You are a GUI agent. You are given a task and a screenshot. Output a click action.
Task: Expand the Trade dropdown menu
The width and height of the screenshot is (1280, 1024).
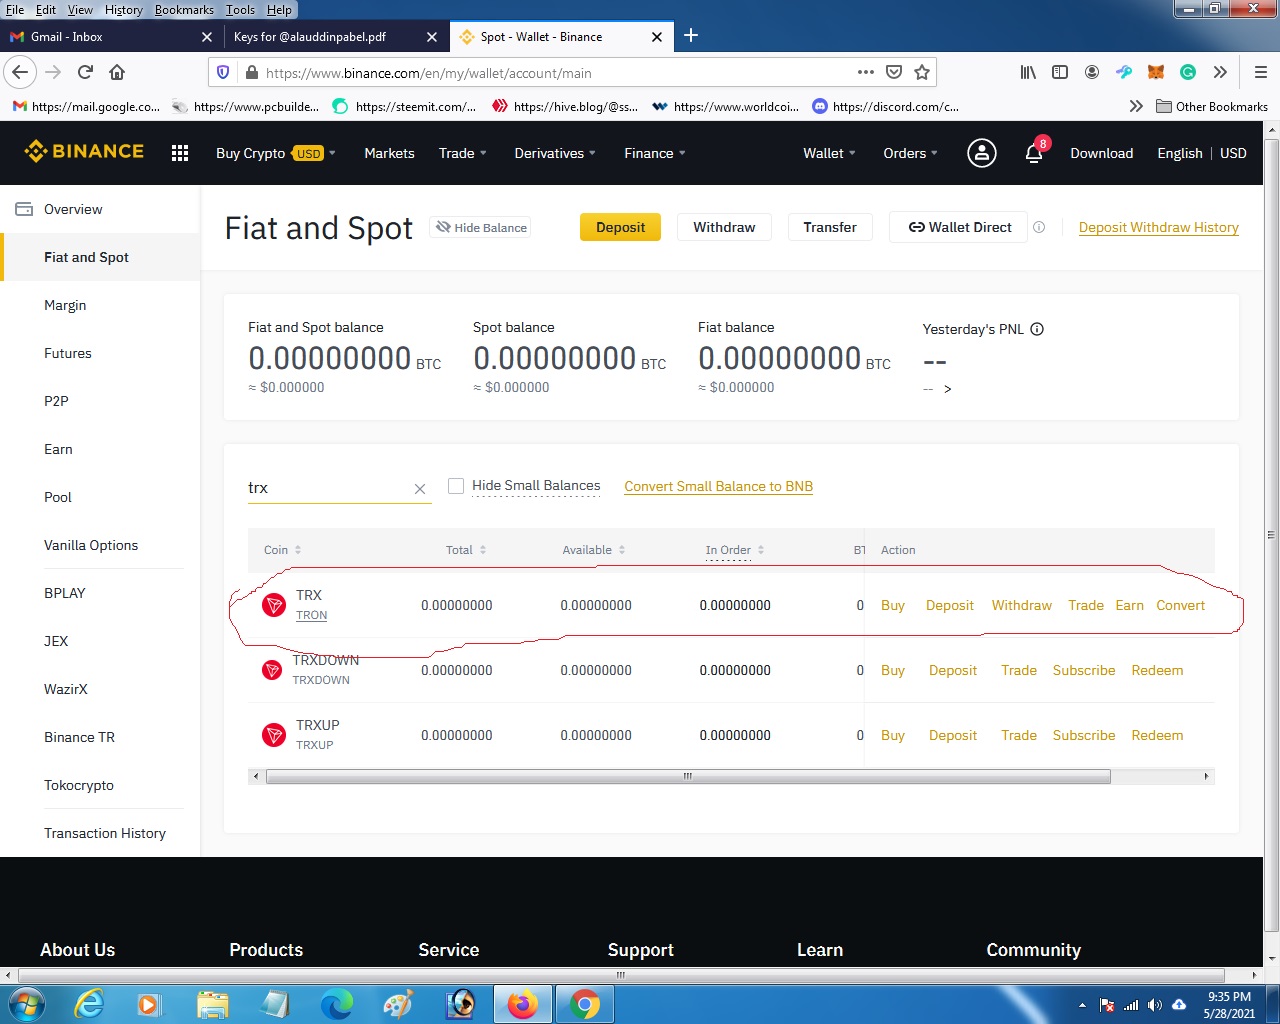click(x=463, y=153)
